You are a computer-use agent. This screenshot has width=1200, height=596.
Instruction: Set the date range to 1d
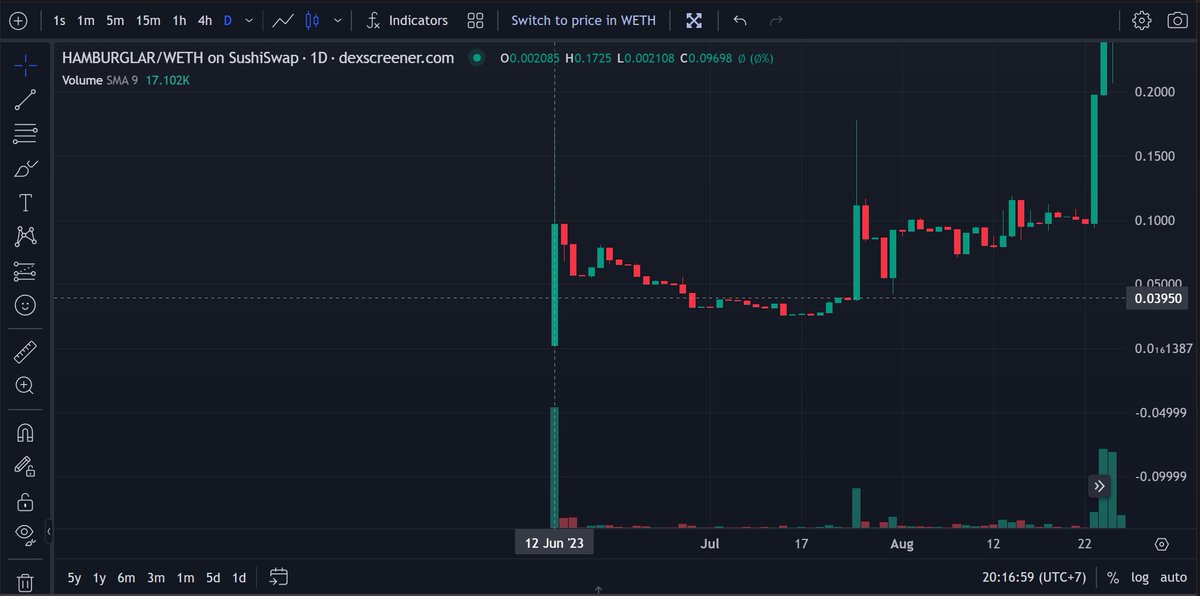(x=239, y=577)
